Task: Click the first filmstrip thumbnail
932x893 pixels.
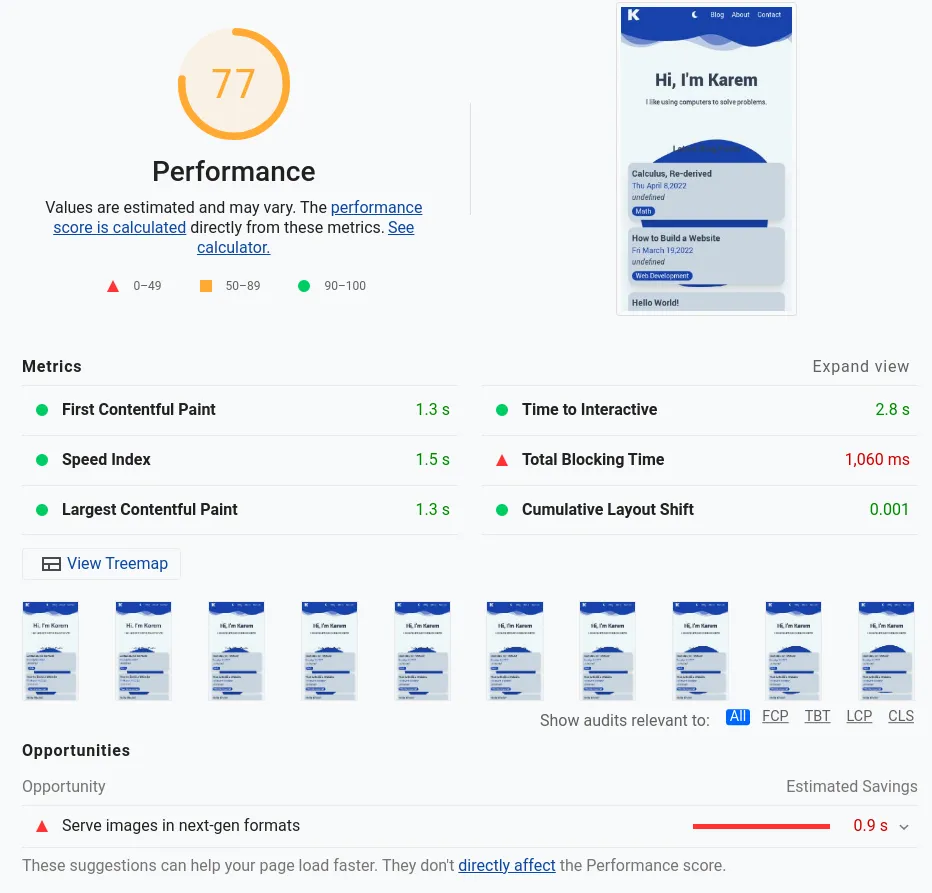Action: tap(50, 650)
